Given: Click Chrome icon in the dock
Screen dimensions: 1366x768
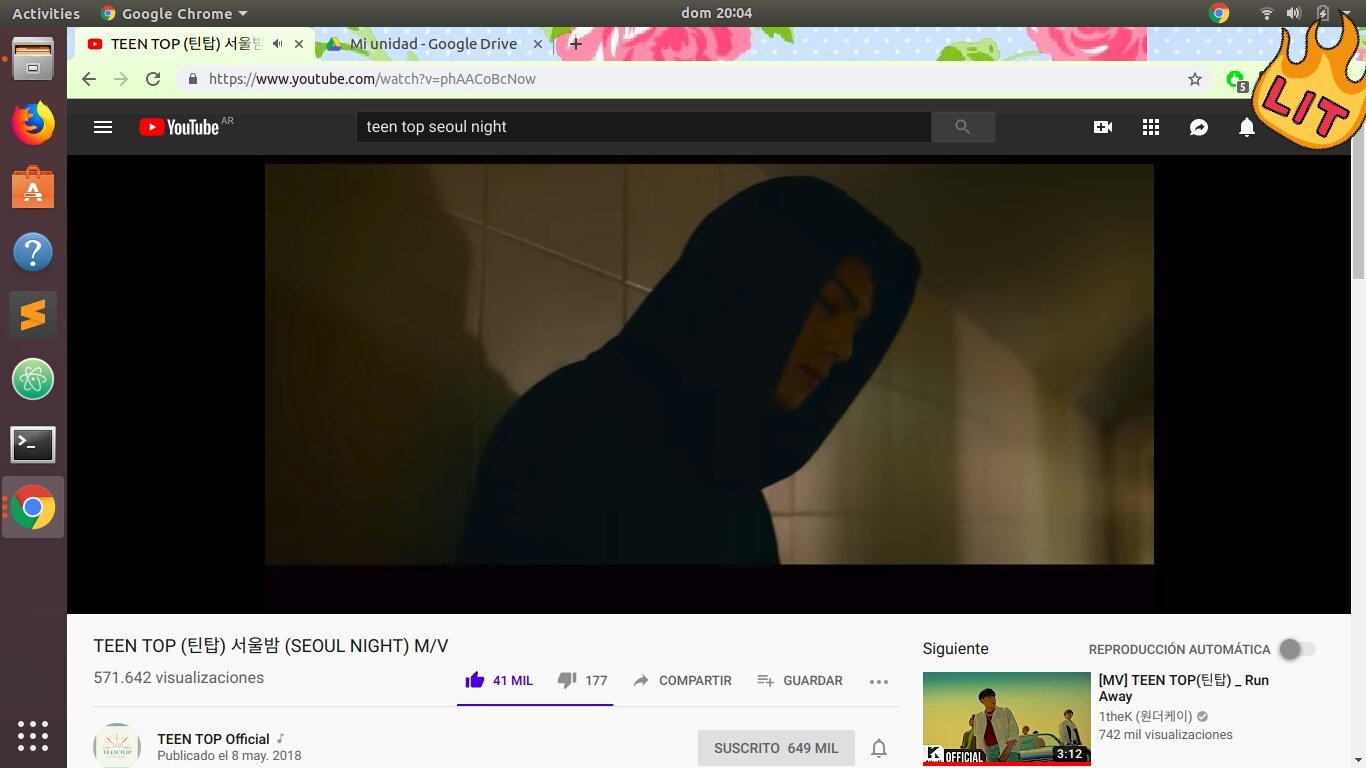Looking at the screenshot, I should 33,507.
